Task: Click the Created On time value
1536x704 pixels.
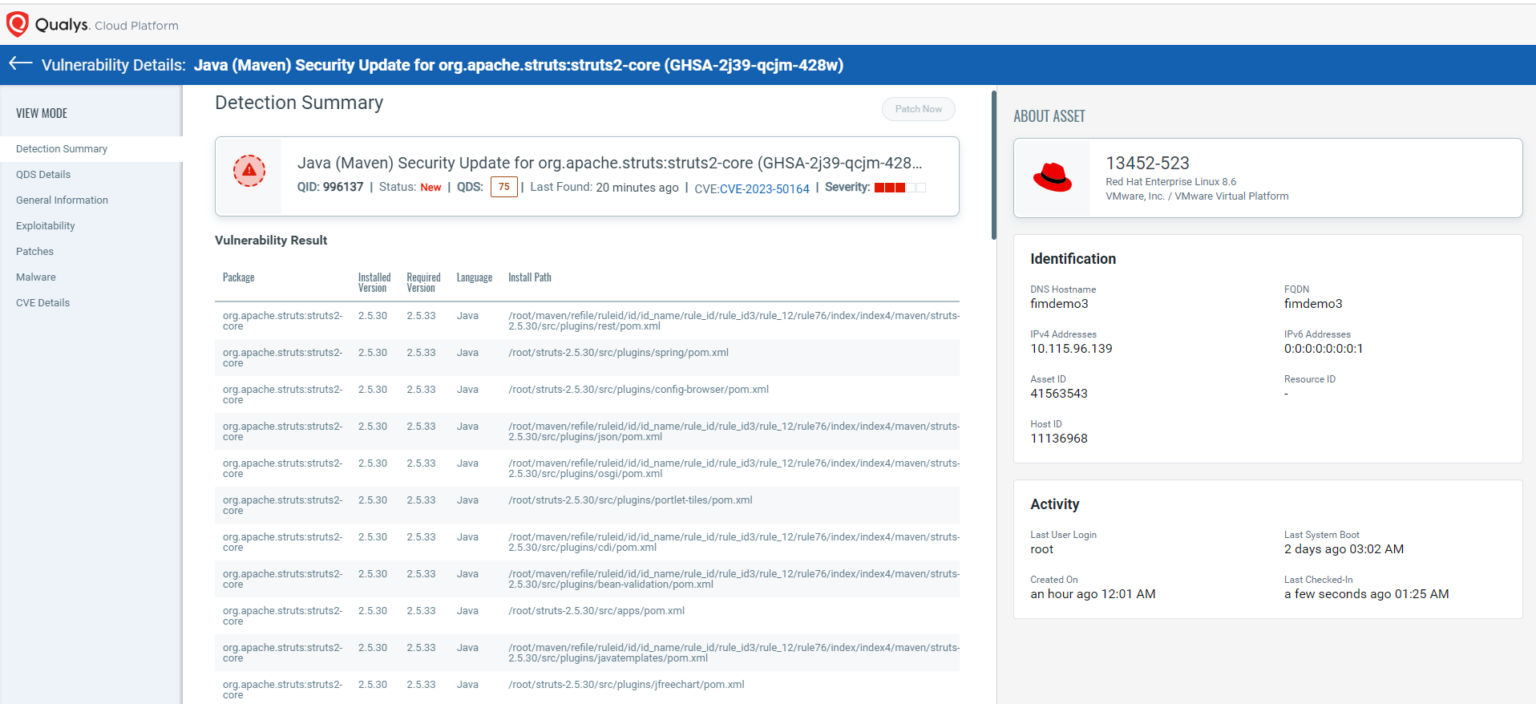Action: coord(1093,594)
